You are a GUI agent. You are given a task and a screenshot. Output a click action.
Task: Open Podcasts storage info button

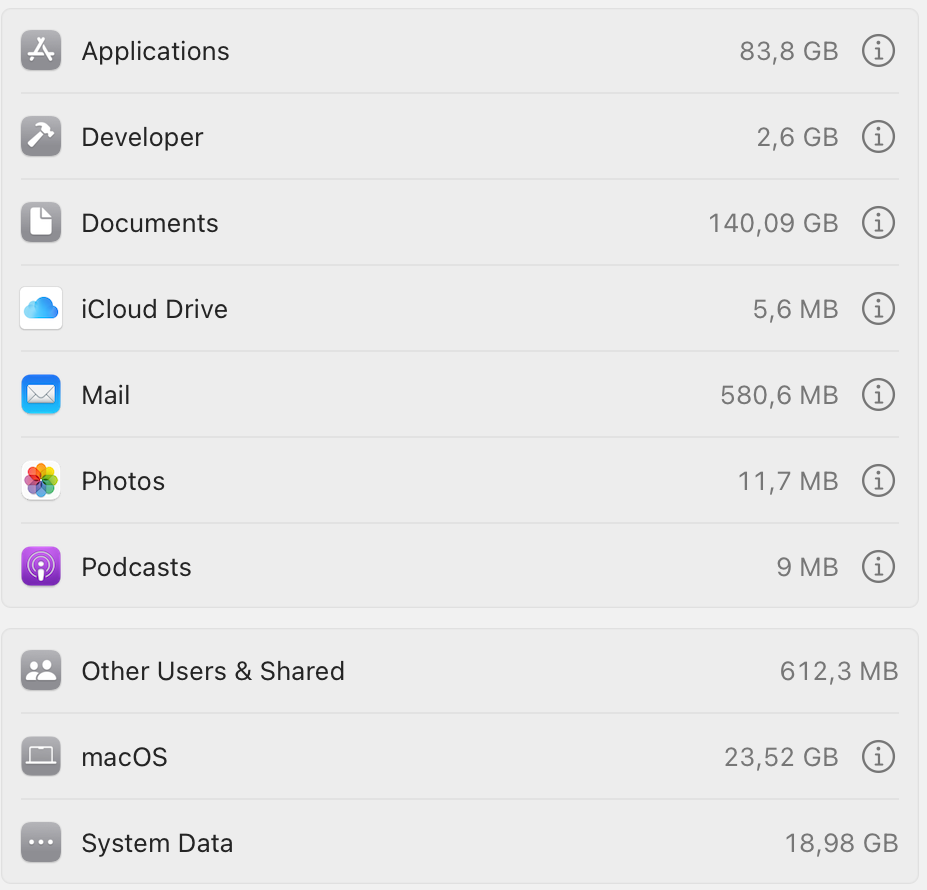tap(878, 567)
